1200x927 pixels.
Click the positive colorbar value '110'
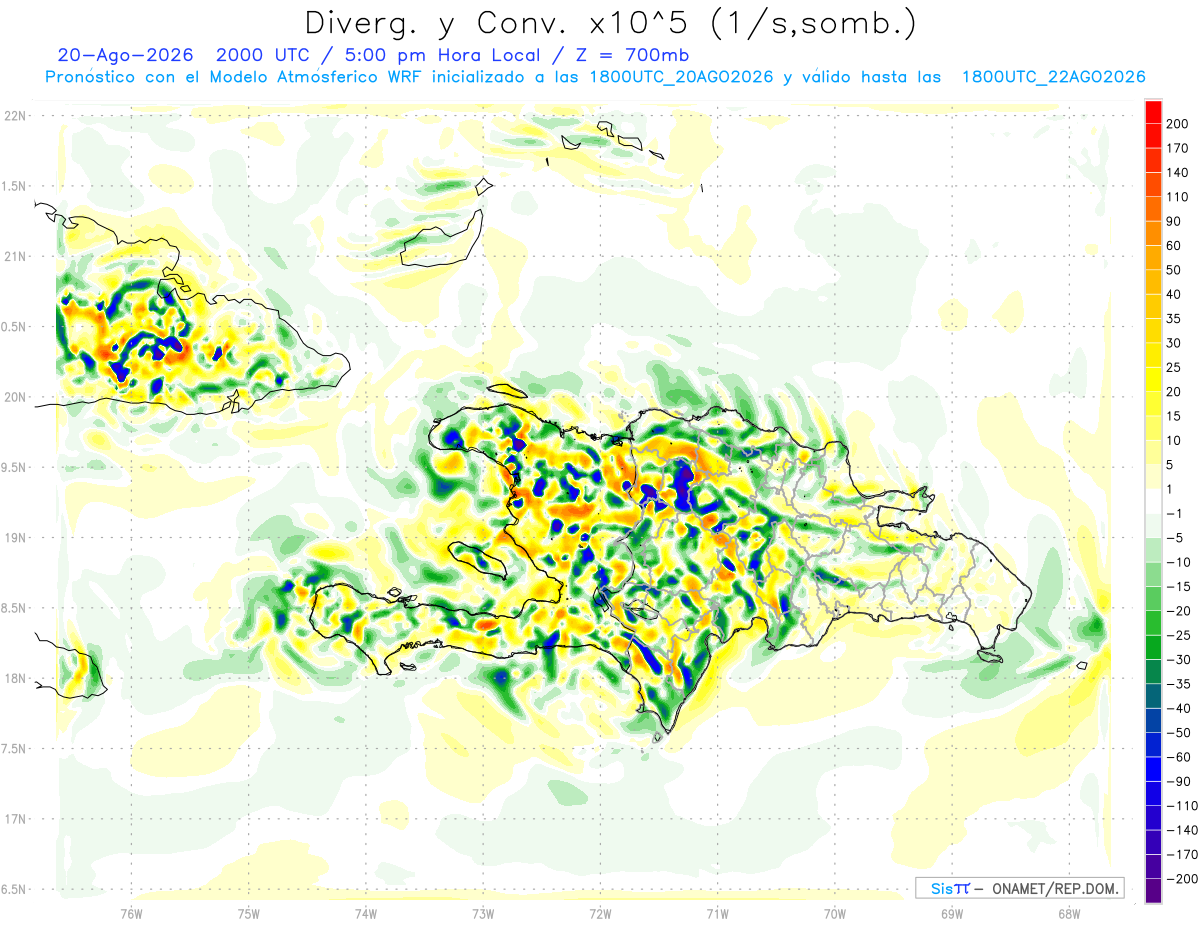(x=1177, y=197)
